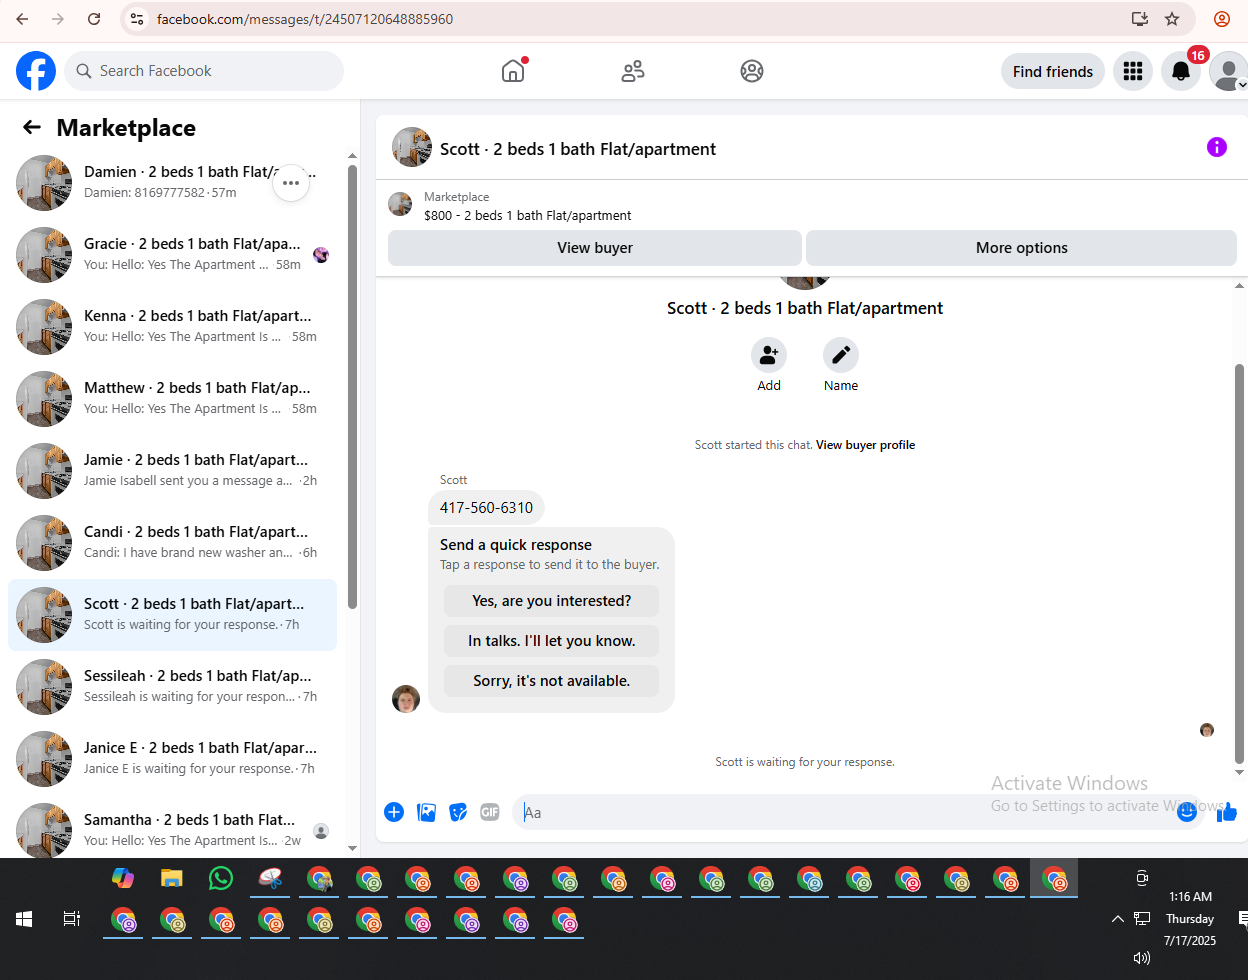The width and height of the screenshot is (1248, 980).
Task: Select the Scott conversation
Action: (172, 615)
